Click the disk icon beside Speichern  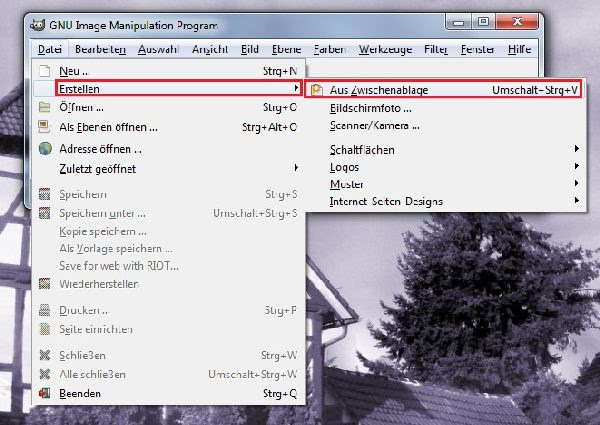(44, 194)
